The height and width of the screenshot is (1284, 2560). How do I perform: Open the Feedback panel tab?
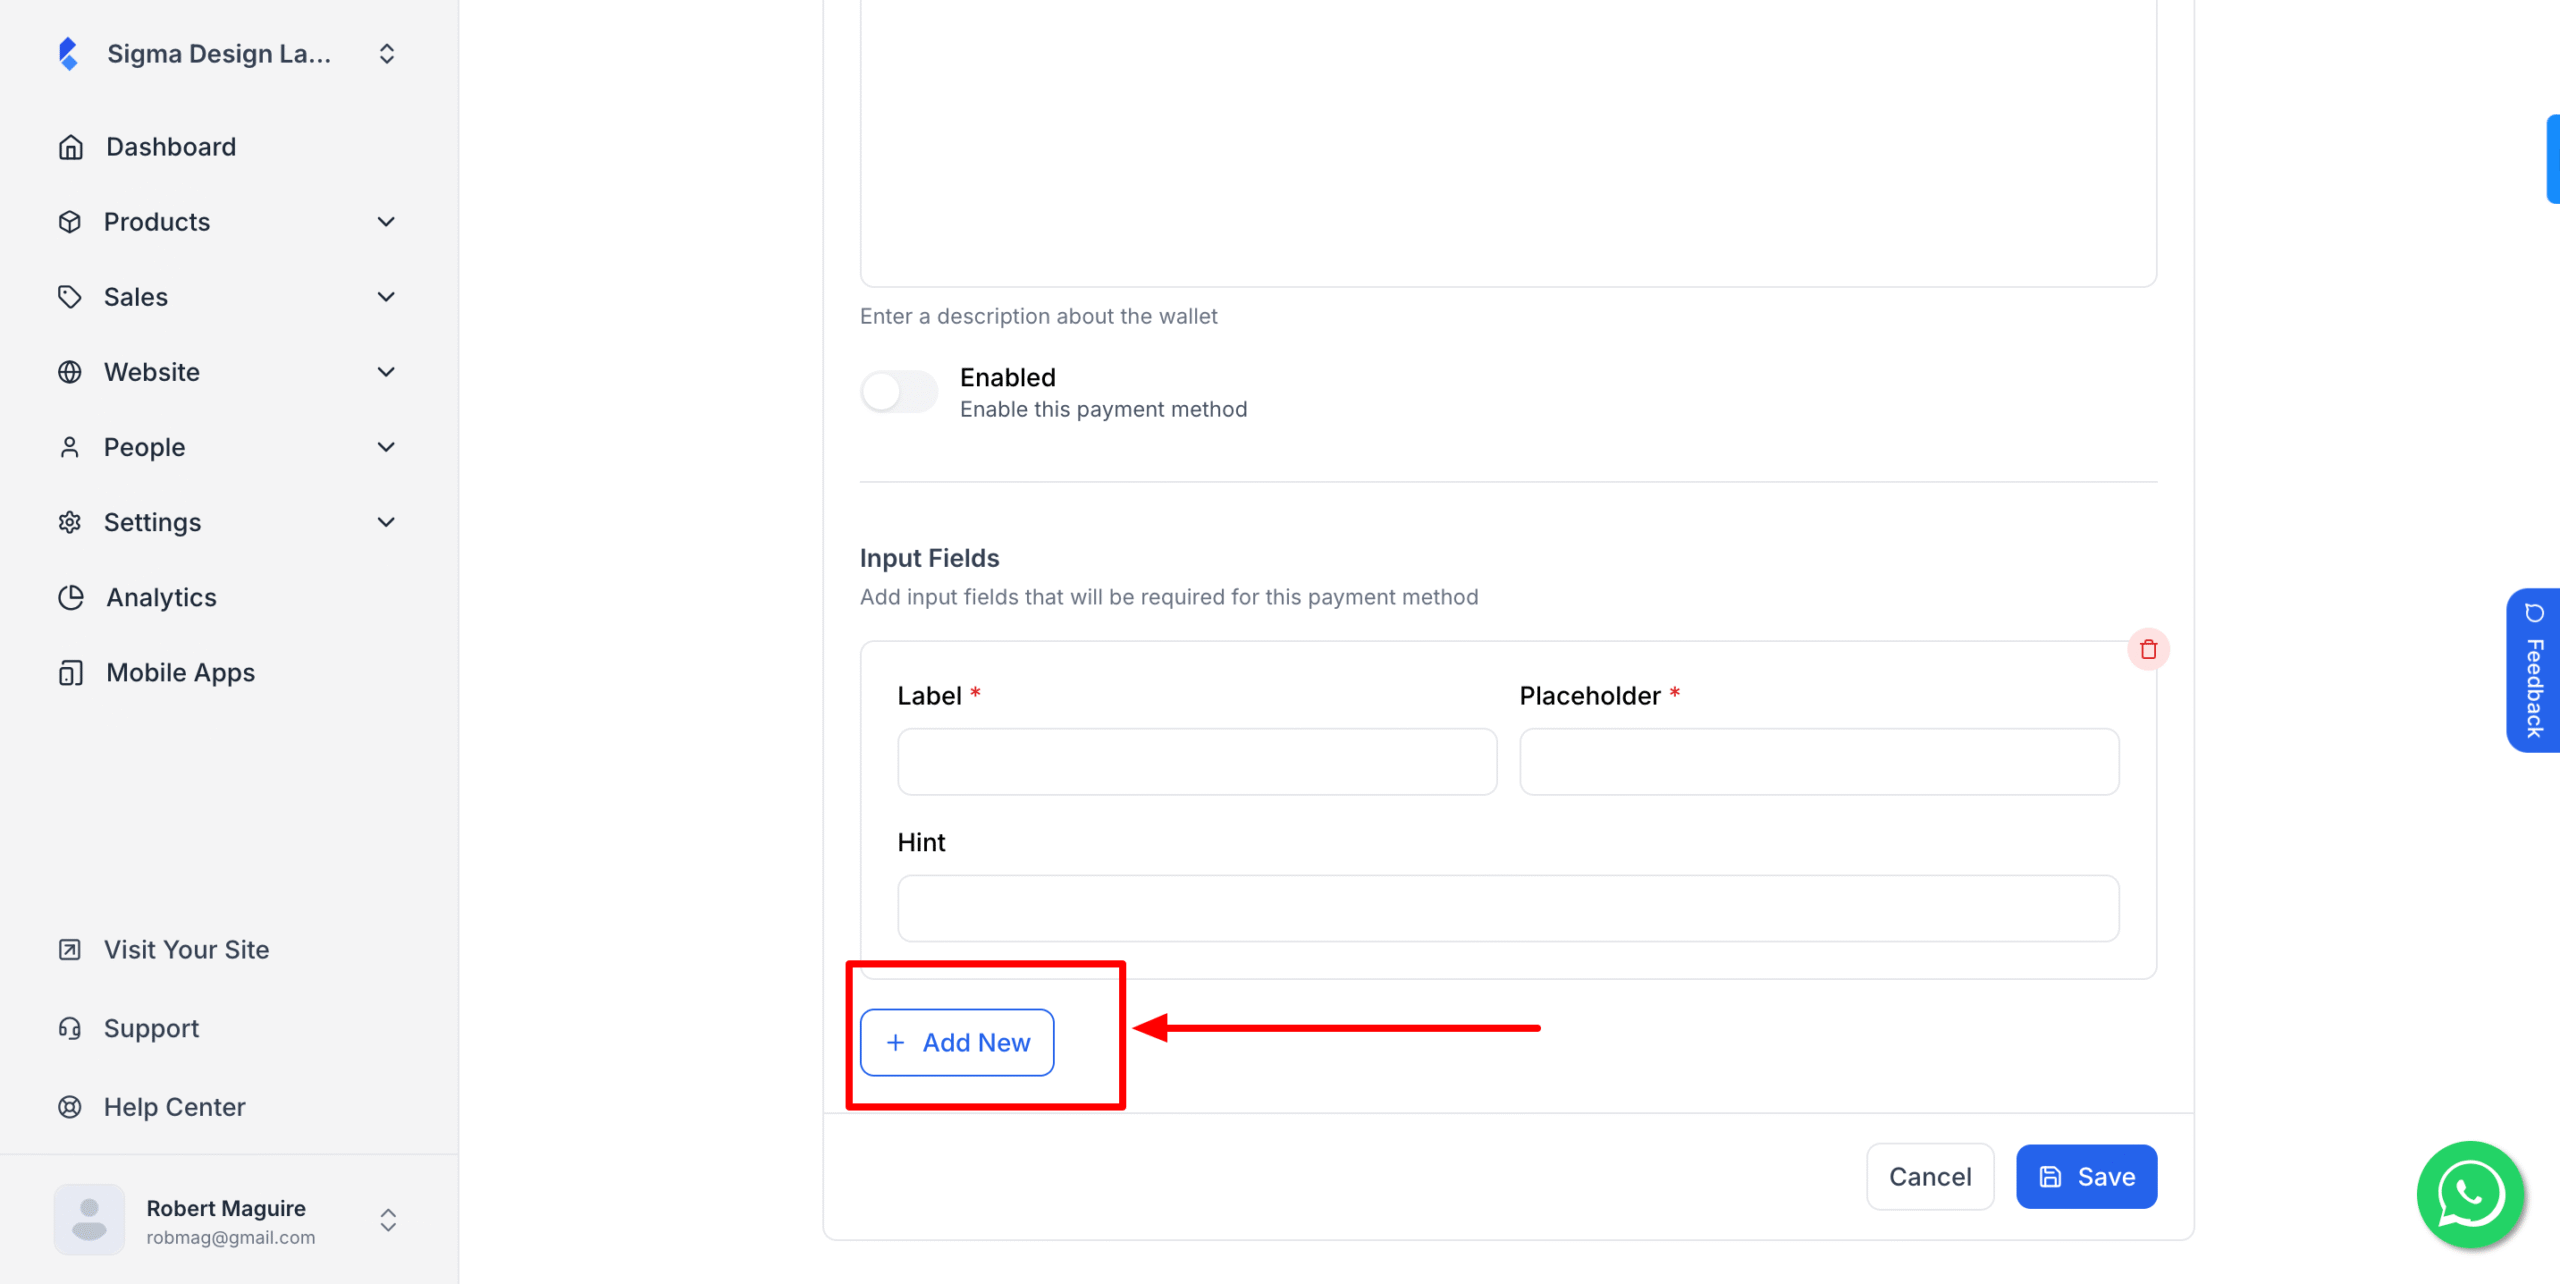click(2533, 670)
